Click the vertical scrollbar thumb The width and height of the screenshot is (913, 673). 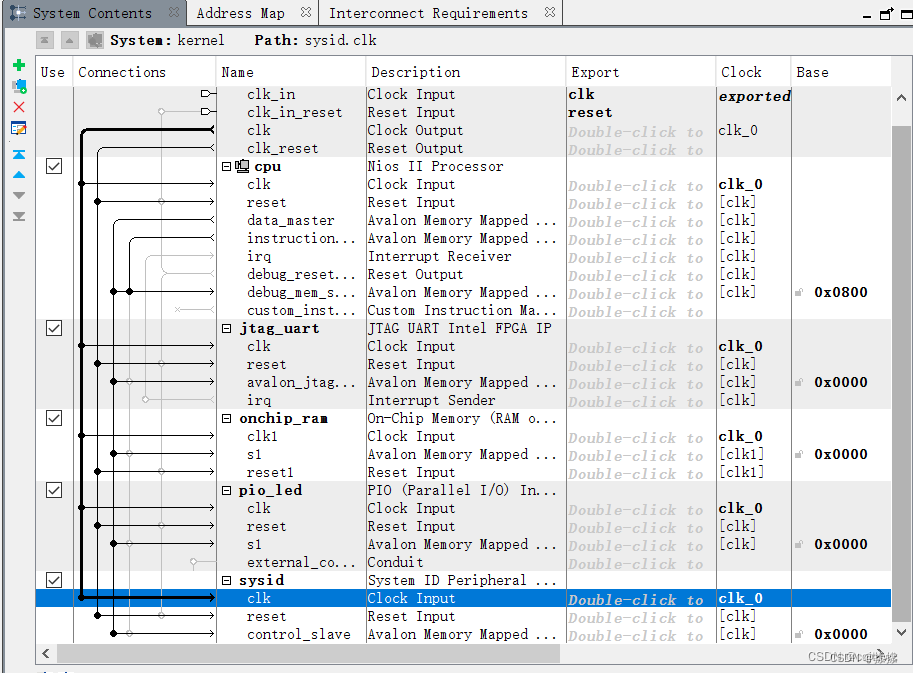pos(901,373)
